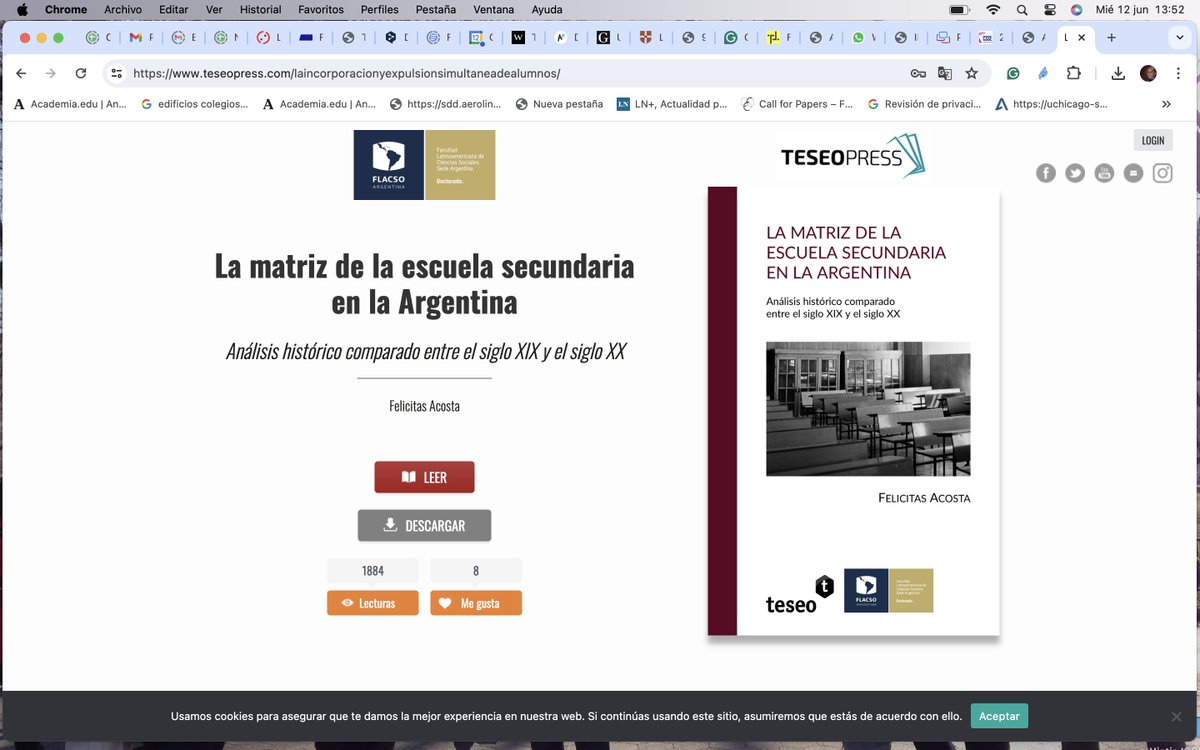The width and height of the screenshot is (1200, 750).
Task: Open macOS Spotlight search icon
Action: click(x=1022, y=9)
